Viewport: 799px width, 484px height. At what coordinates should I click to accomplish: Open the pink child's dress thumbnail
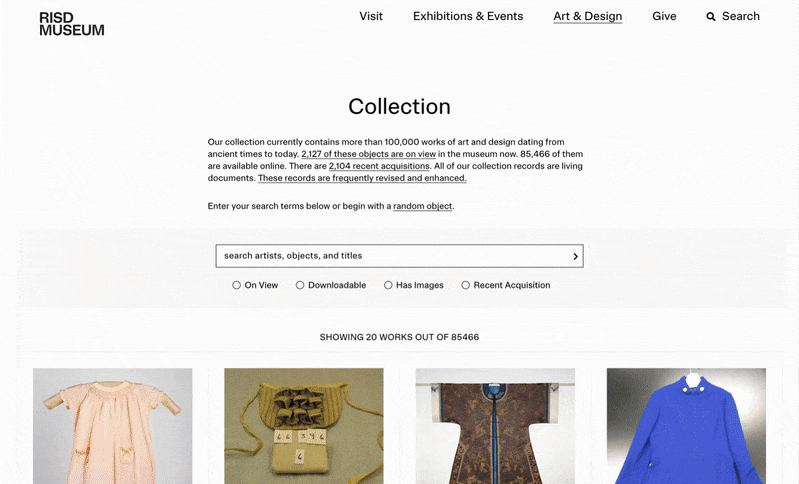coord(113,426)
